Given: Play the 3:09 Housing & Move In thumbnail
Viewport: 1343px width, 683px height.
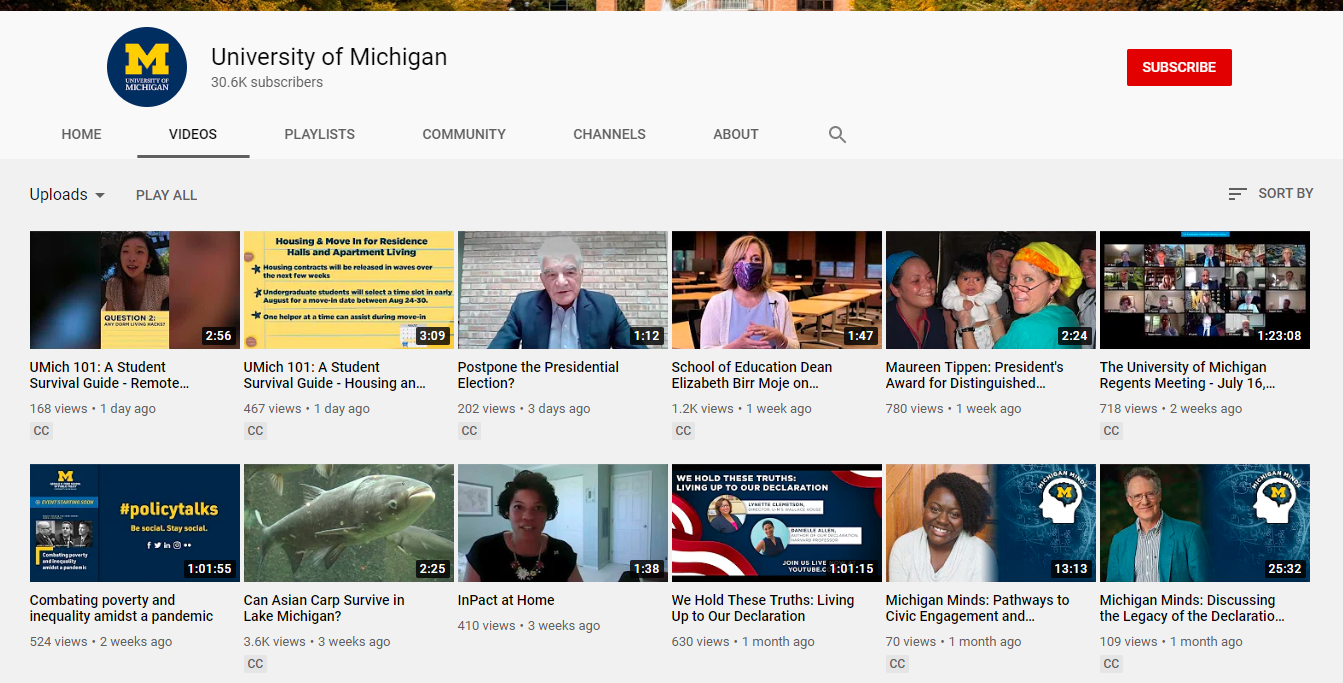Looking at the screenshot, I should [x=349, y=290].
